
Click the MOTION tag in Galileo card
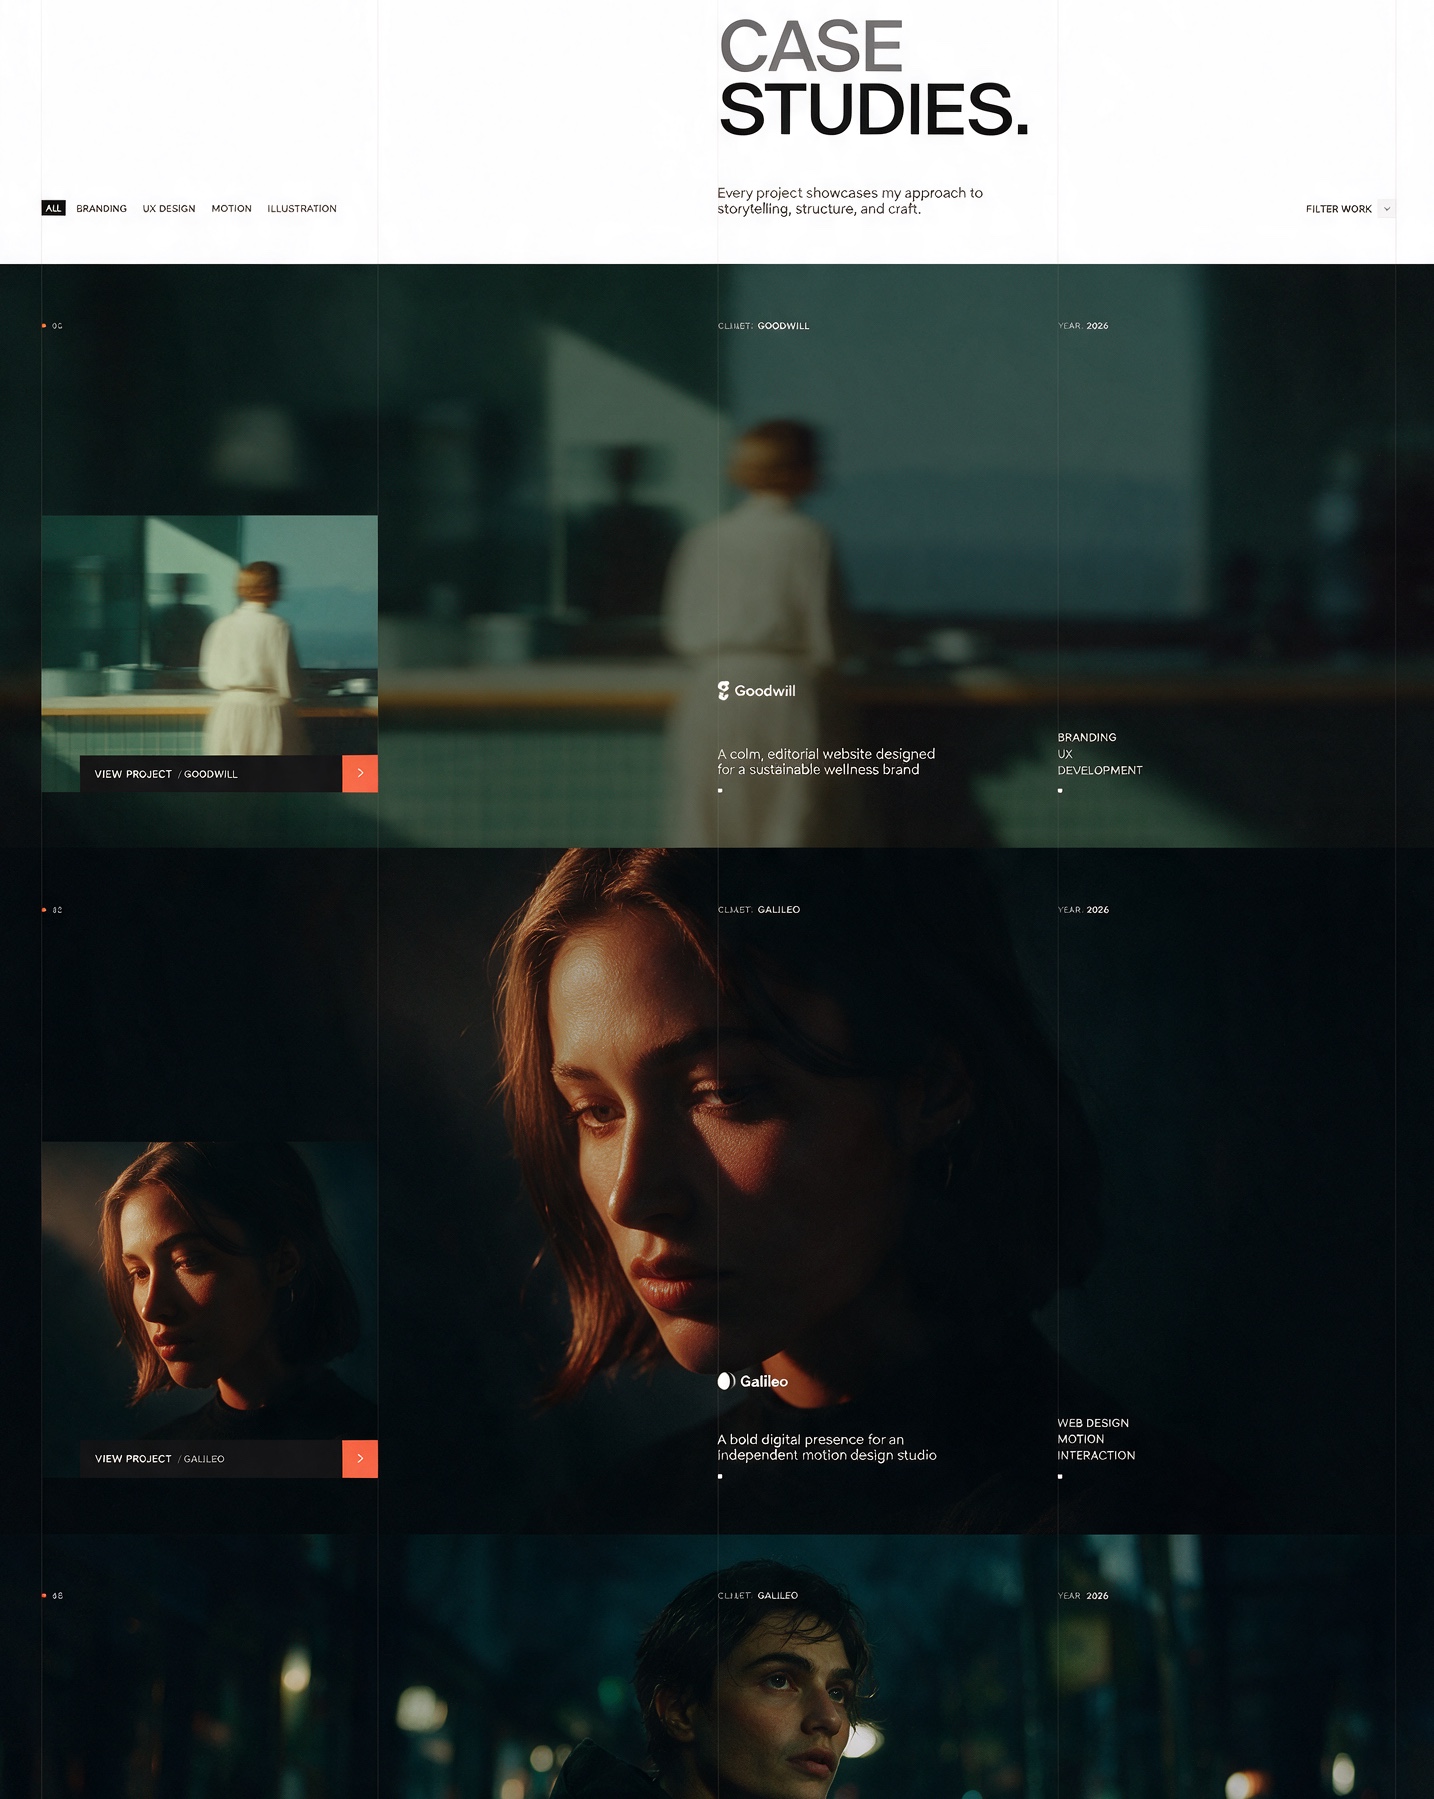pos(1081,1439)
